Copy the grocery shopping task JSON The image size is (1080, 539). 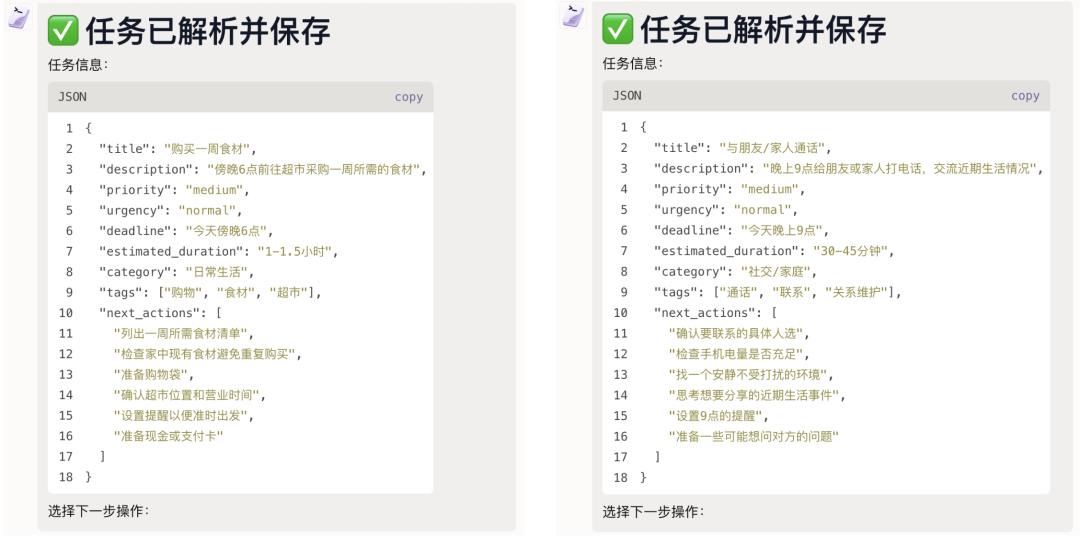(408, 97)
